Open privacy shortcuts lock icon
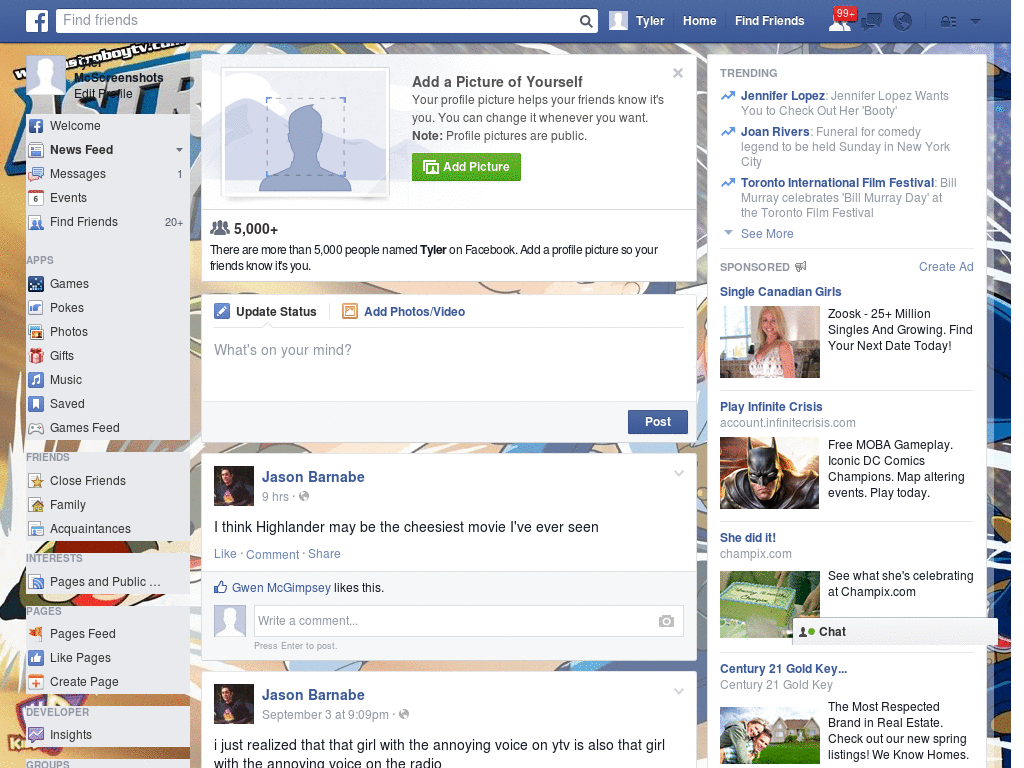 [x=948, y=22]
